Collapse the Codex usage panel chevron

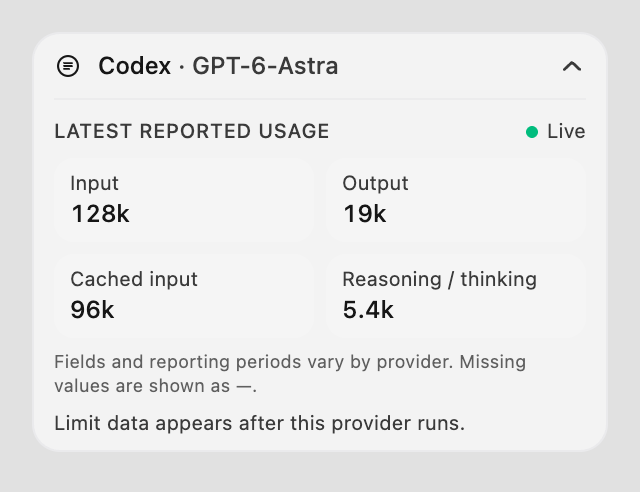[572, 66]
